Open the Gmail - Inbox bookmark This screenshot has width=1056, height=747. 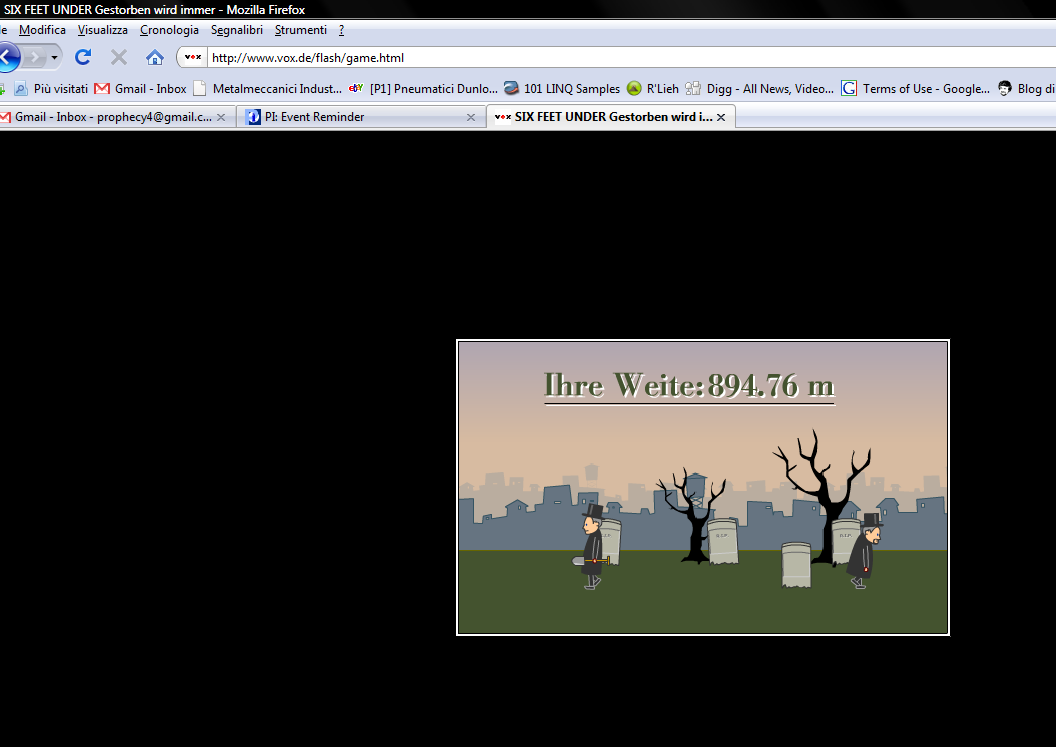[141, 88]
